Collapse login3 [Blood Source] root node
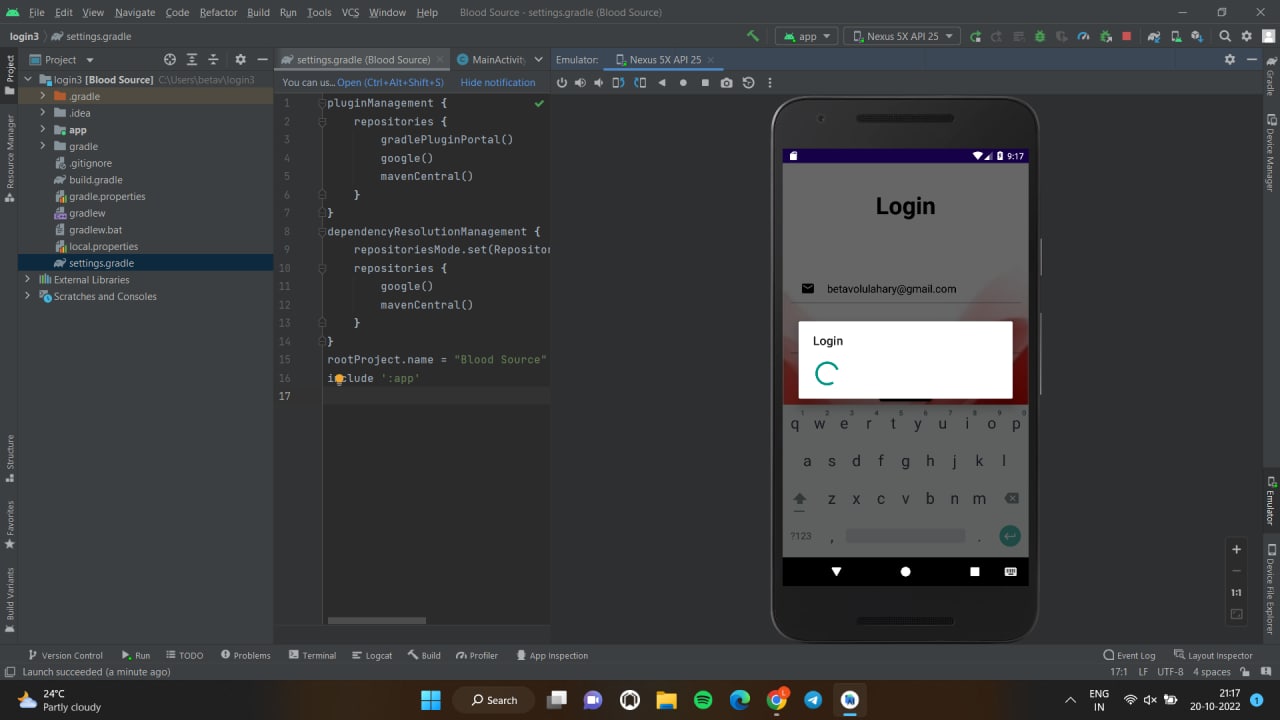1280x720 pixels. [x=27, y=80]
